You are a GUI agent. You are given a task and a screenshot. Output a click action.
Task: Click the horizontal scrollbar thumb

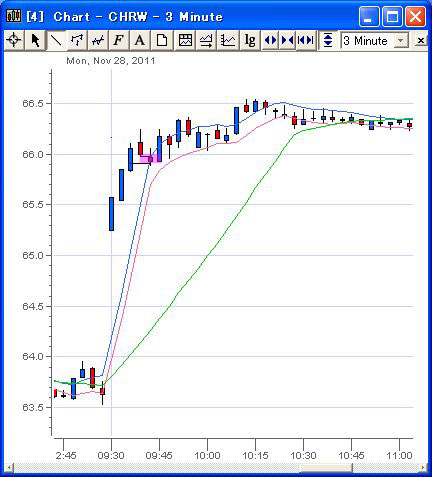tap(326, 468)
